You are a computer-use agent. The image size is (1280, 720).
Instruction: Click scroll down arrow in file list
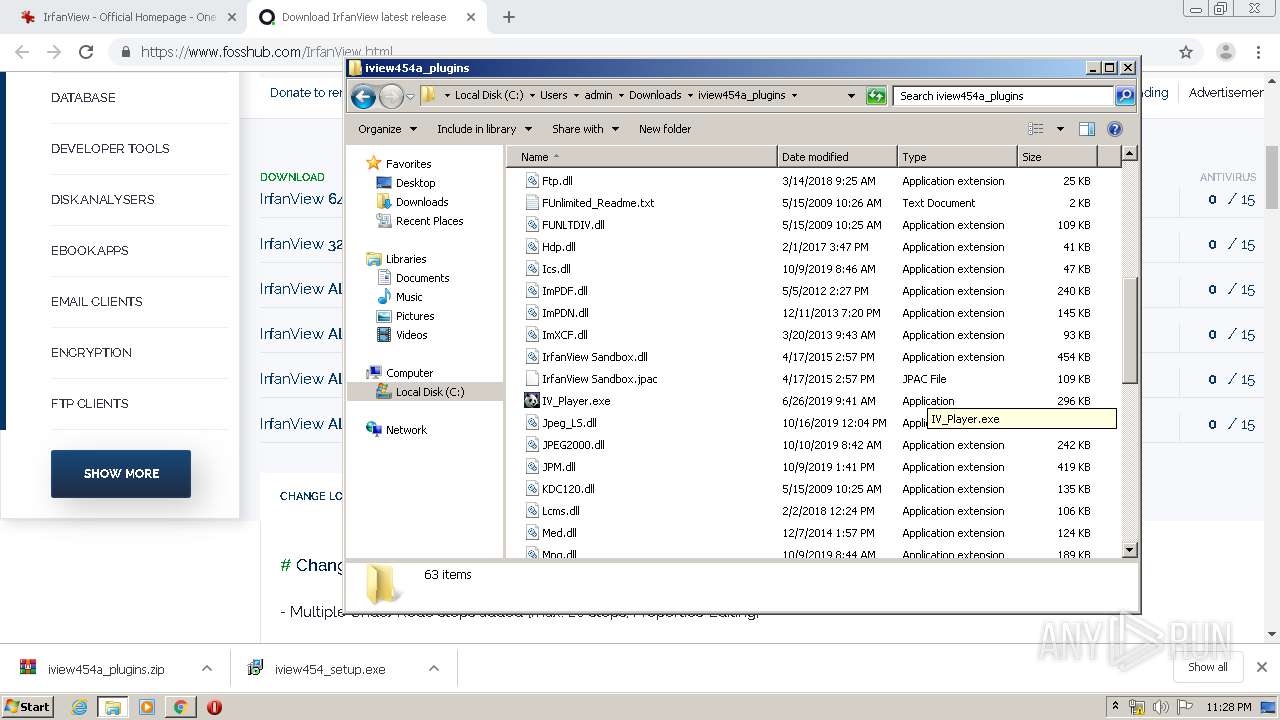1130,549
